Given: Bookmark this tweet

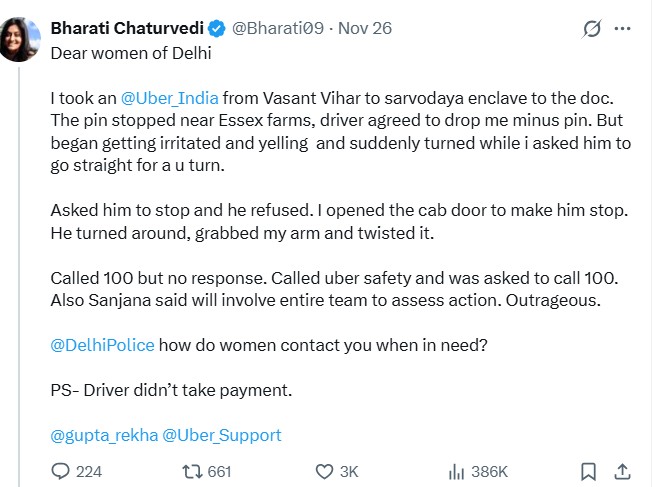Looking at the screenshot, I should coord(589,471).
